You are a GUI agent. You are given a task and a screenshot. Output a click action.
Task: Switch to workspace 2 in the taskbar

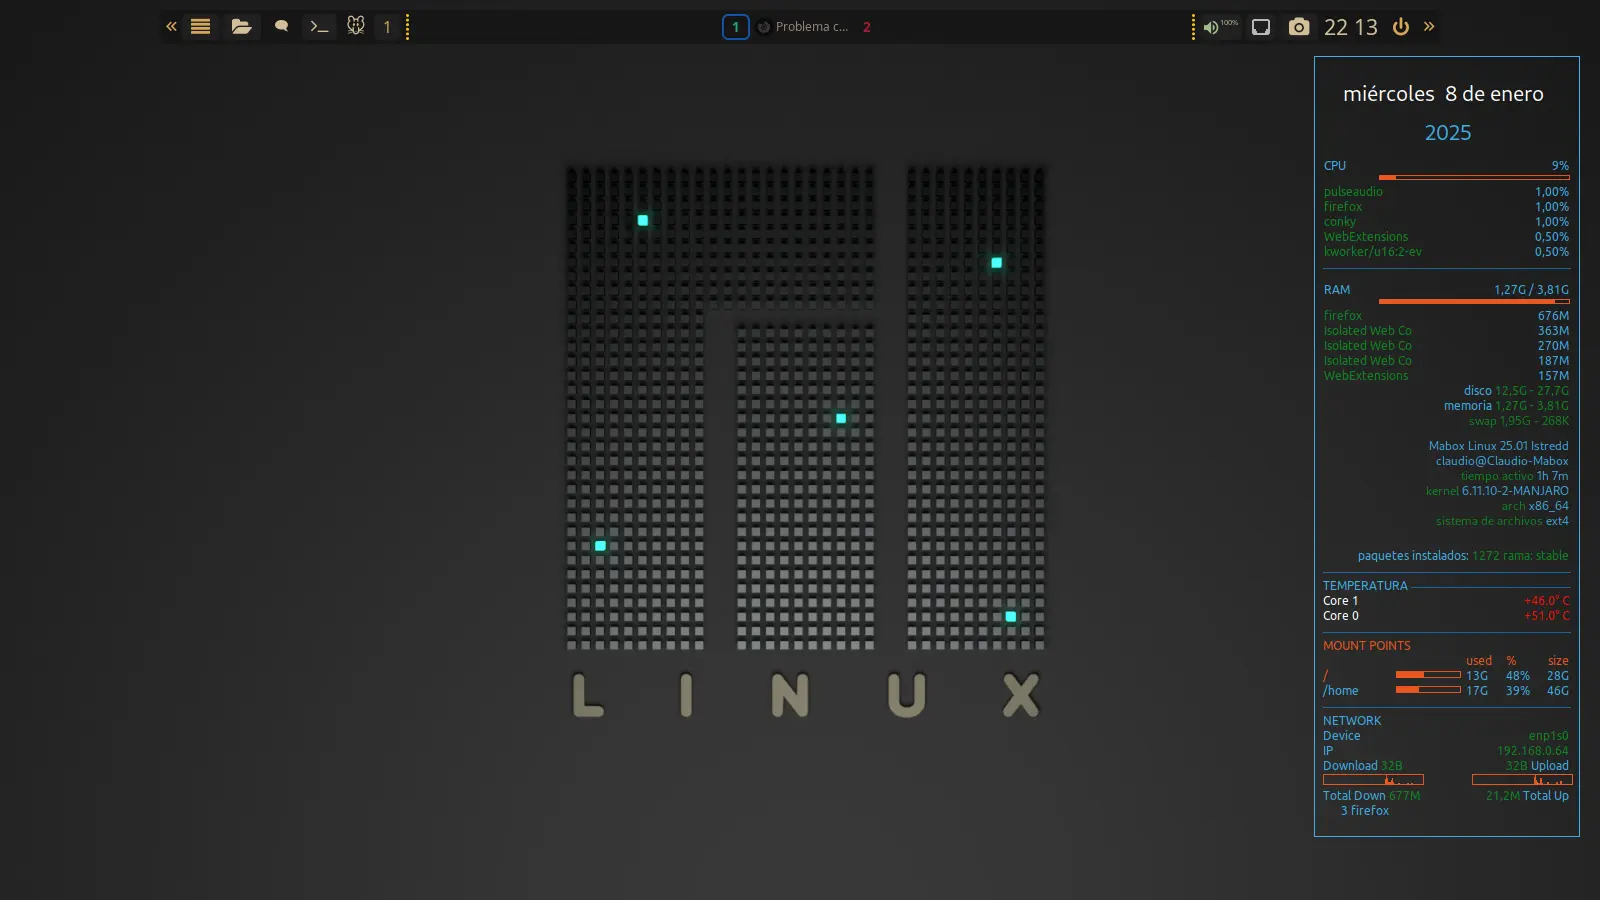(867, 27)
